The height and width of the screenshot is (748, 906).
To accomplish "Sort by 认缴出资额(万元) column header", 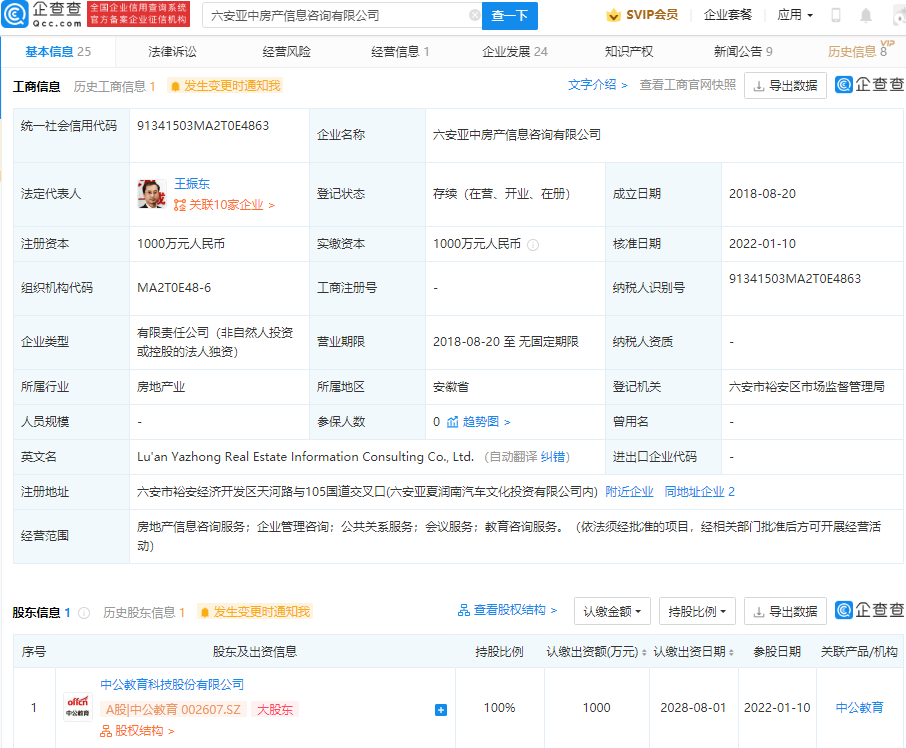I will point(596,652).
